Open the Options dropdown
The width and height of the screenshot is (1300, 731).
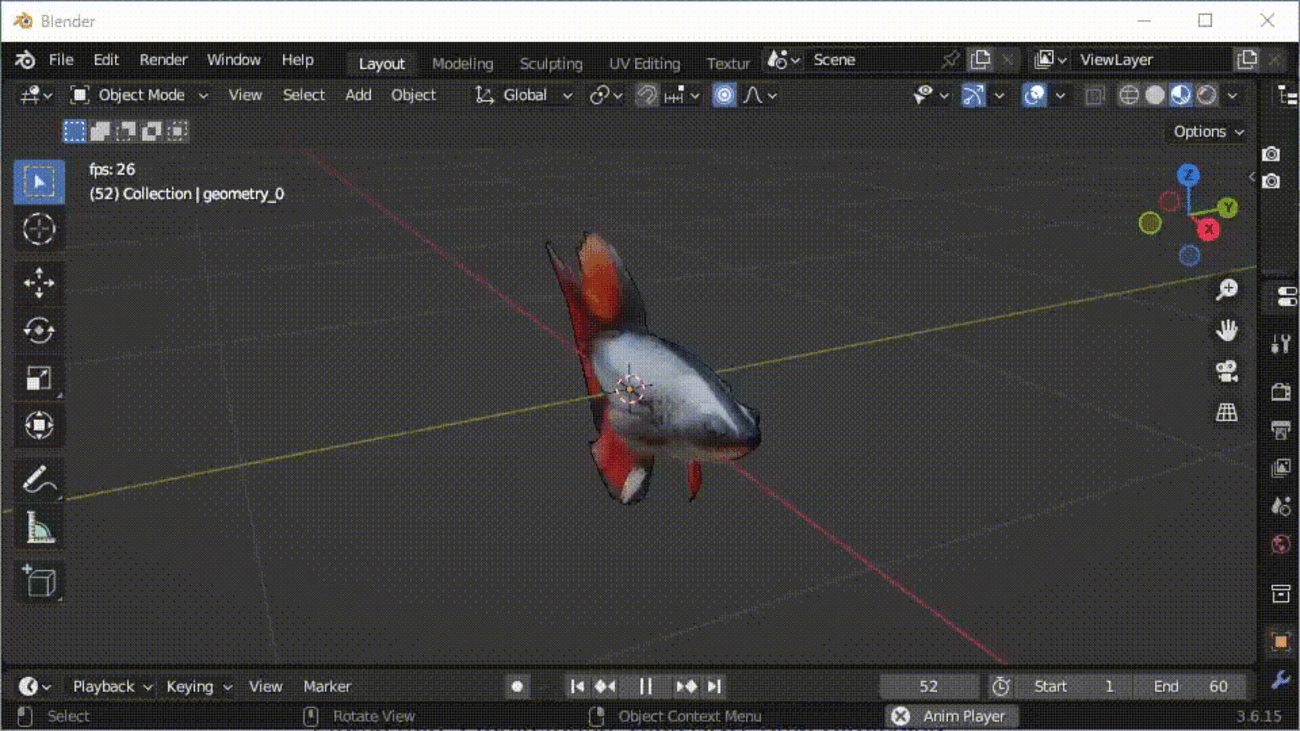[x=1208, y=131]
